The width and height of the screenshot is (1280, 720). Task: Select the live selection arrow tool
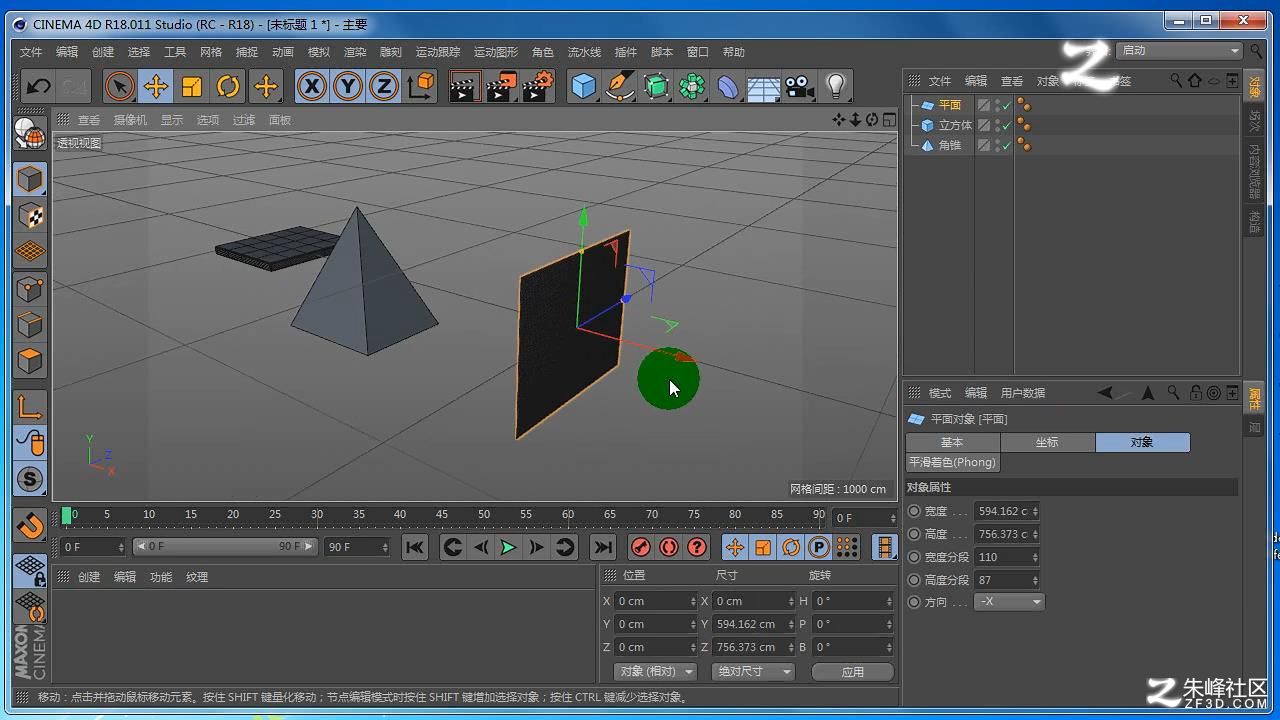coord(119,87)
